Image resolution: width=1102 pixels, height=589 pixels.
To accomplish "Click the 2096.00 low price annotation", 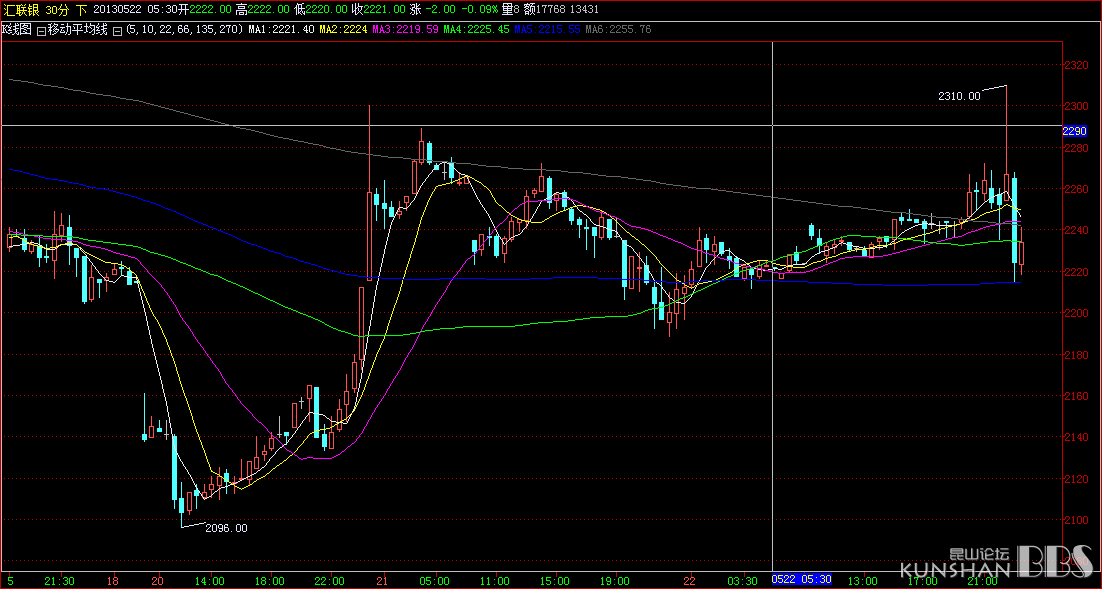I will pyautogui.click(x=226, y=529).
